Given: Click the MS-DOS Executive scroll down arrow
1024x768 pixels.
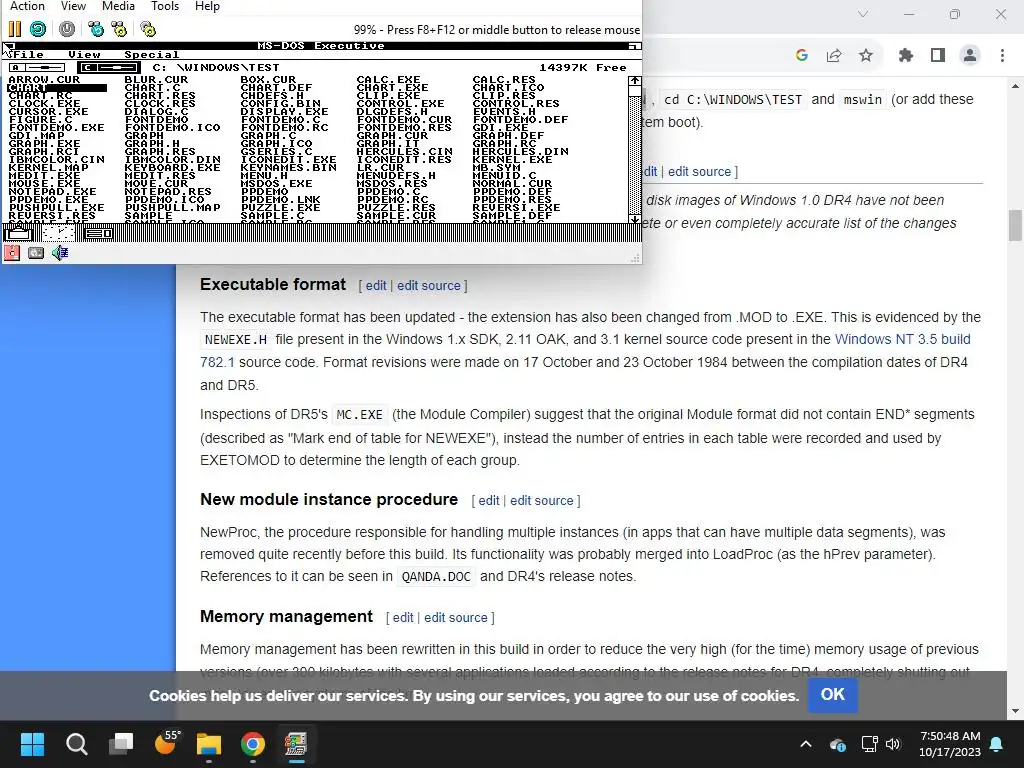Looking at the screenshot, I should click(x=634, y=219).
